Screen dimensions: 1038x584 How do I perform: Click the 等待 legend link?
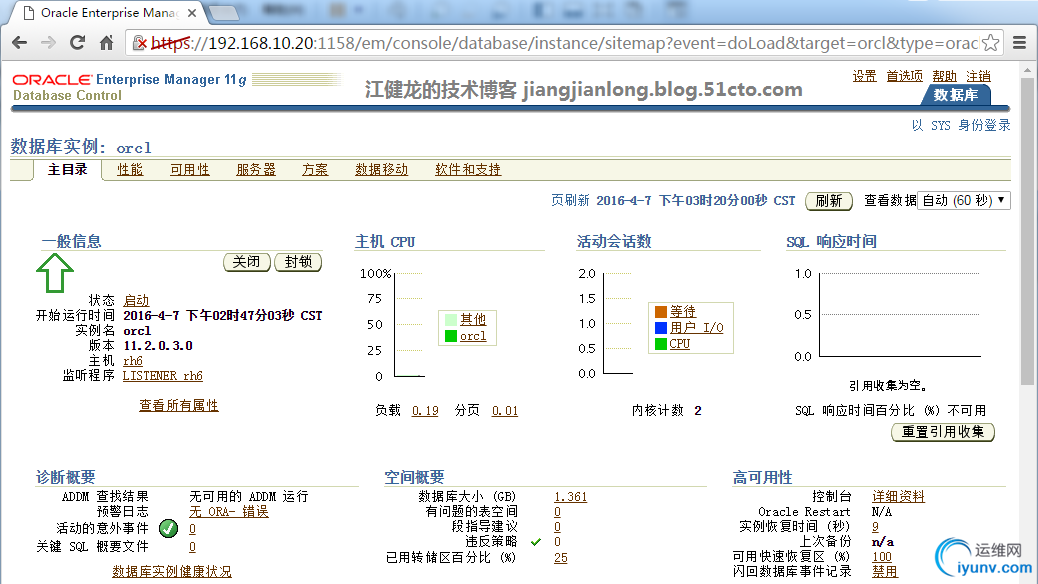coord(683,311)
